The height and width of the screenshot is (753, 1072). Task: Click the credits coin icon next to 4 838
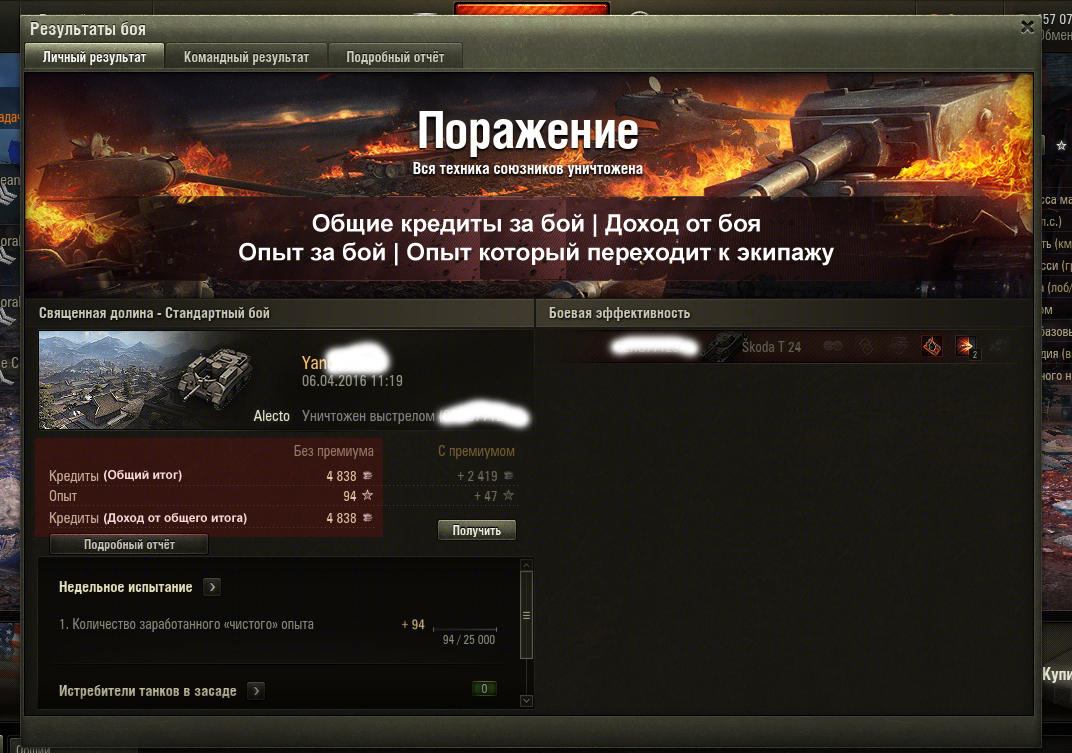[367, 475]
